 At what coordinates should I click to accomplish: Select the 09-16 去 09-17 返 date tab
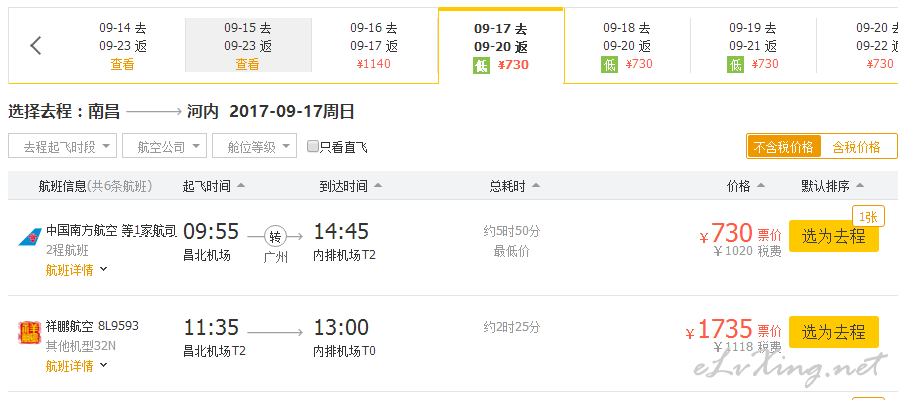point(375,46)
